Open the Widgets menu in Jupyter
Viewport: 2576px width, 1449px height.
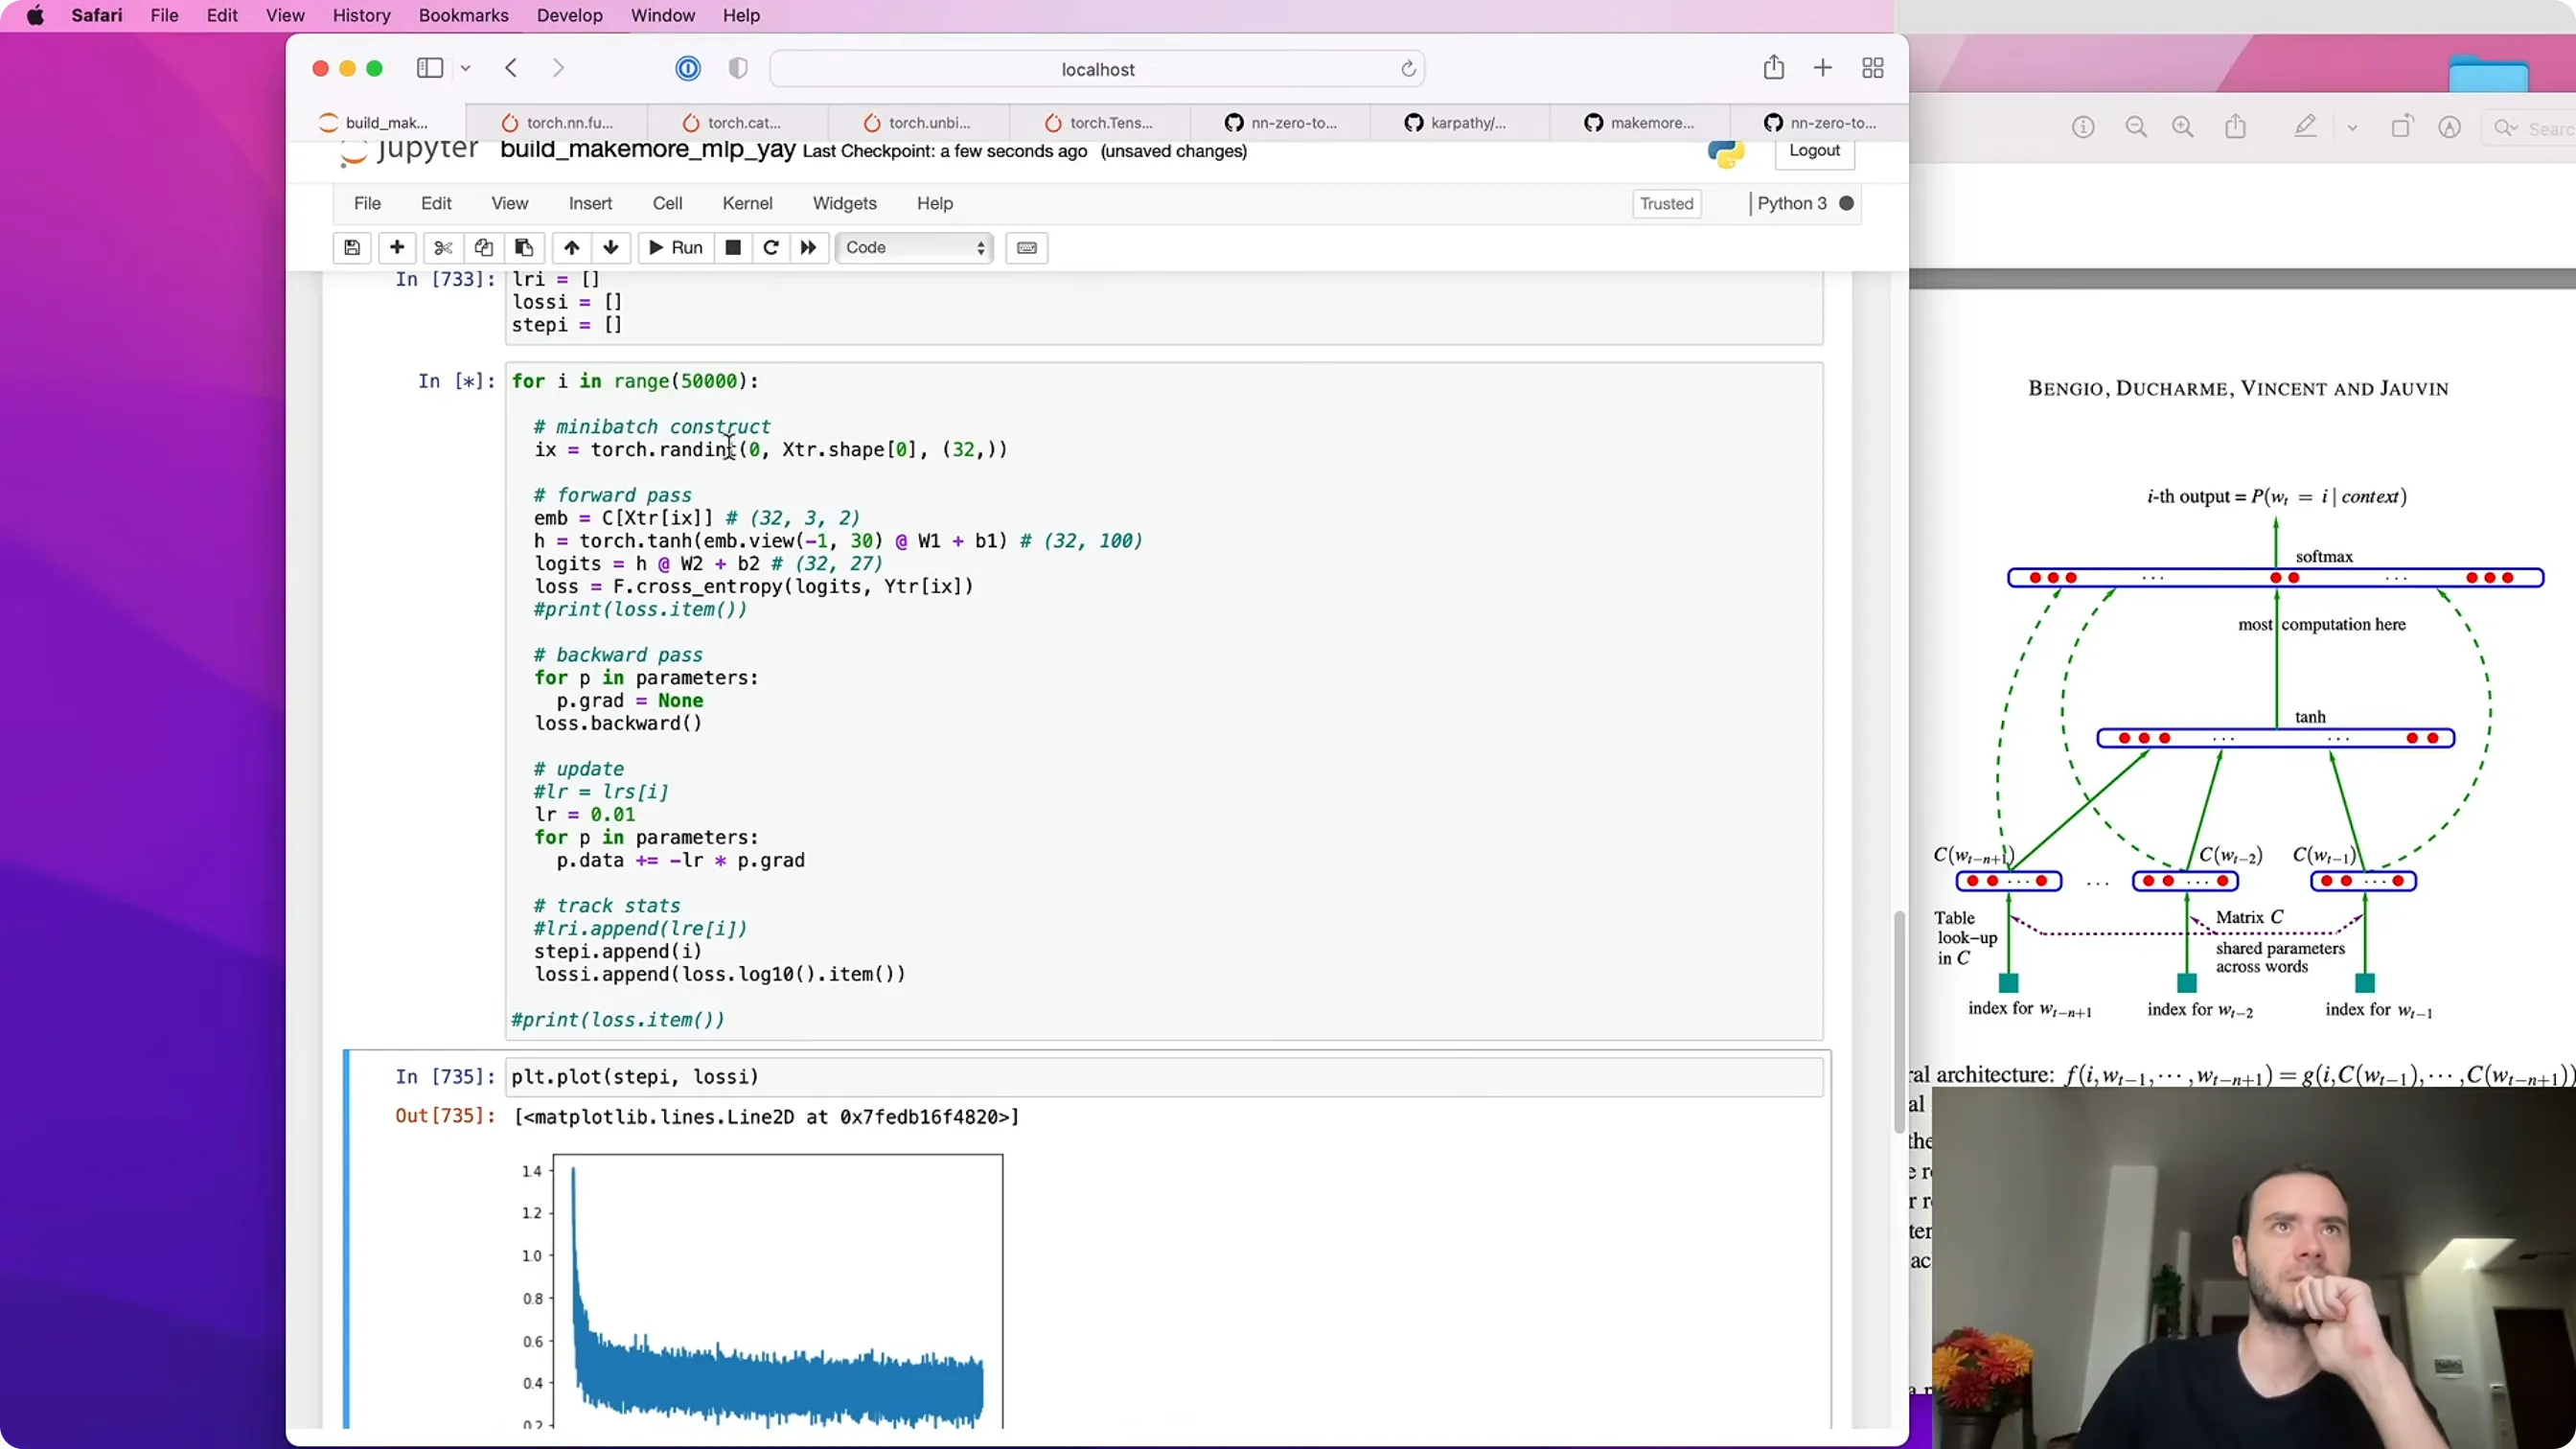(844, 203)
